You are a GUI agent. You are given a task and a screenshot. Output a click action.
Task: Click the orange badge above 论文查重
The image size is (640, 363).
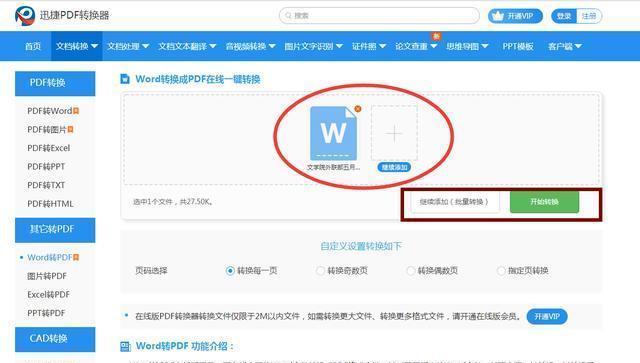coord(436,36)
